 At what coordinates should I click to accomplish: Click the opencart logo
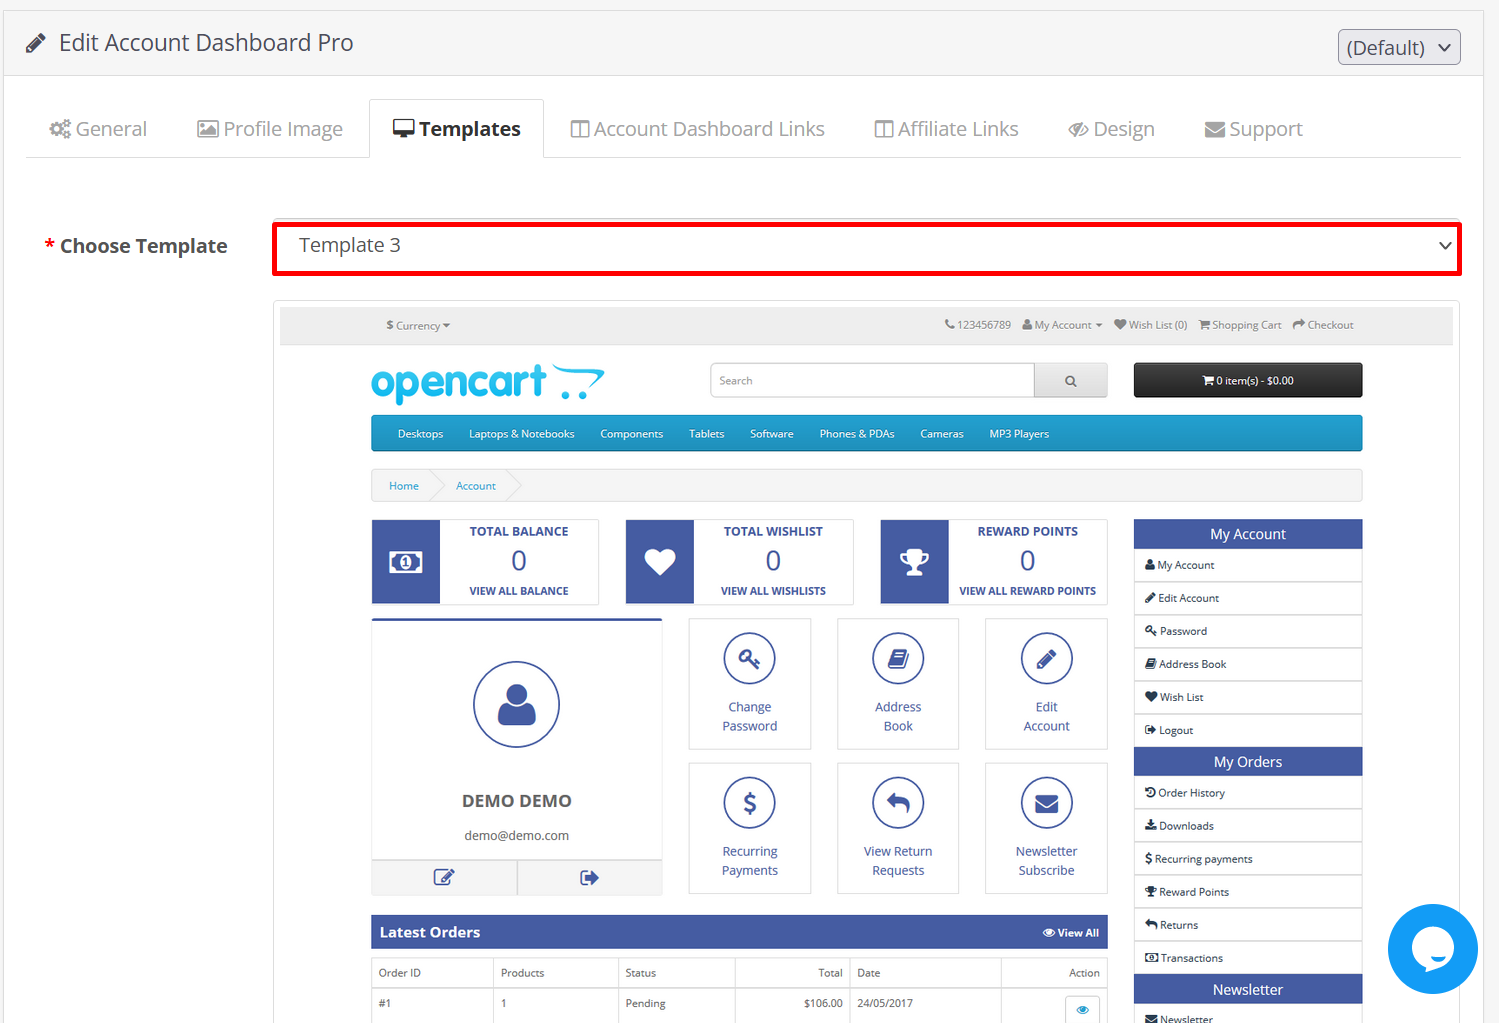[487, 382]
